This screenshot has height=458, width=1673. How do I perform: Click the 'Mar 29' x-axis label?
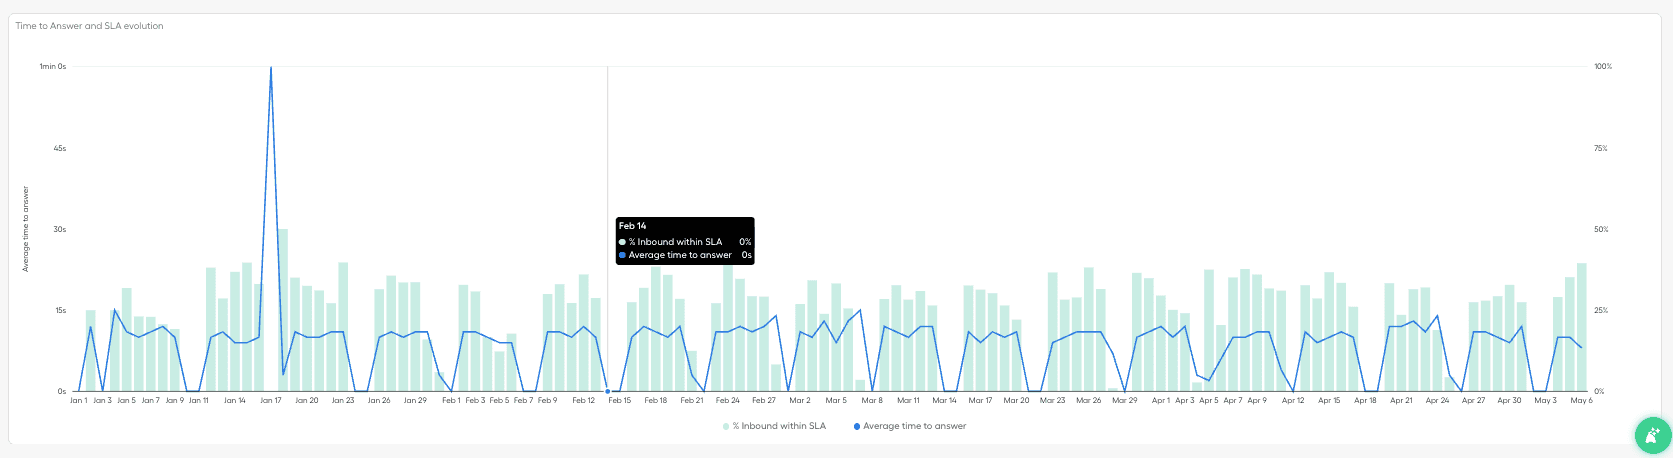(x=1125, y=400)
